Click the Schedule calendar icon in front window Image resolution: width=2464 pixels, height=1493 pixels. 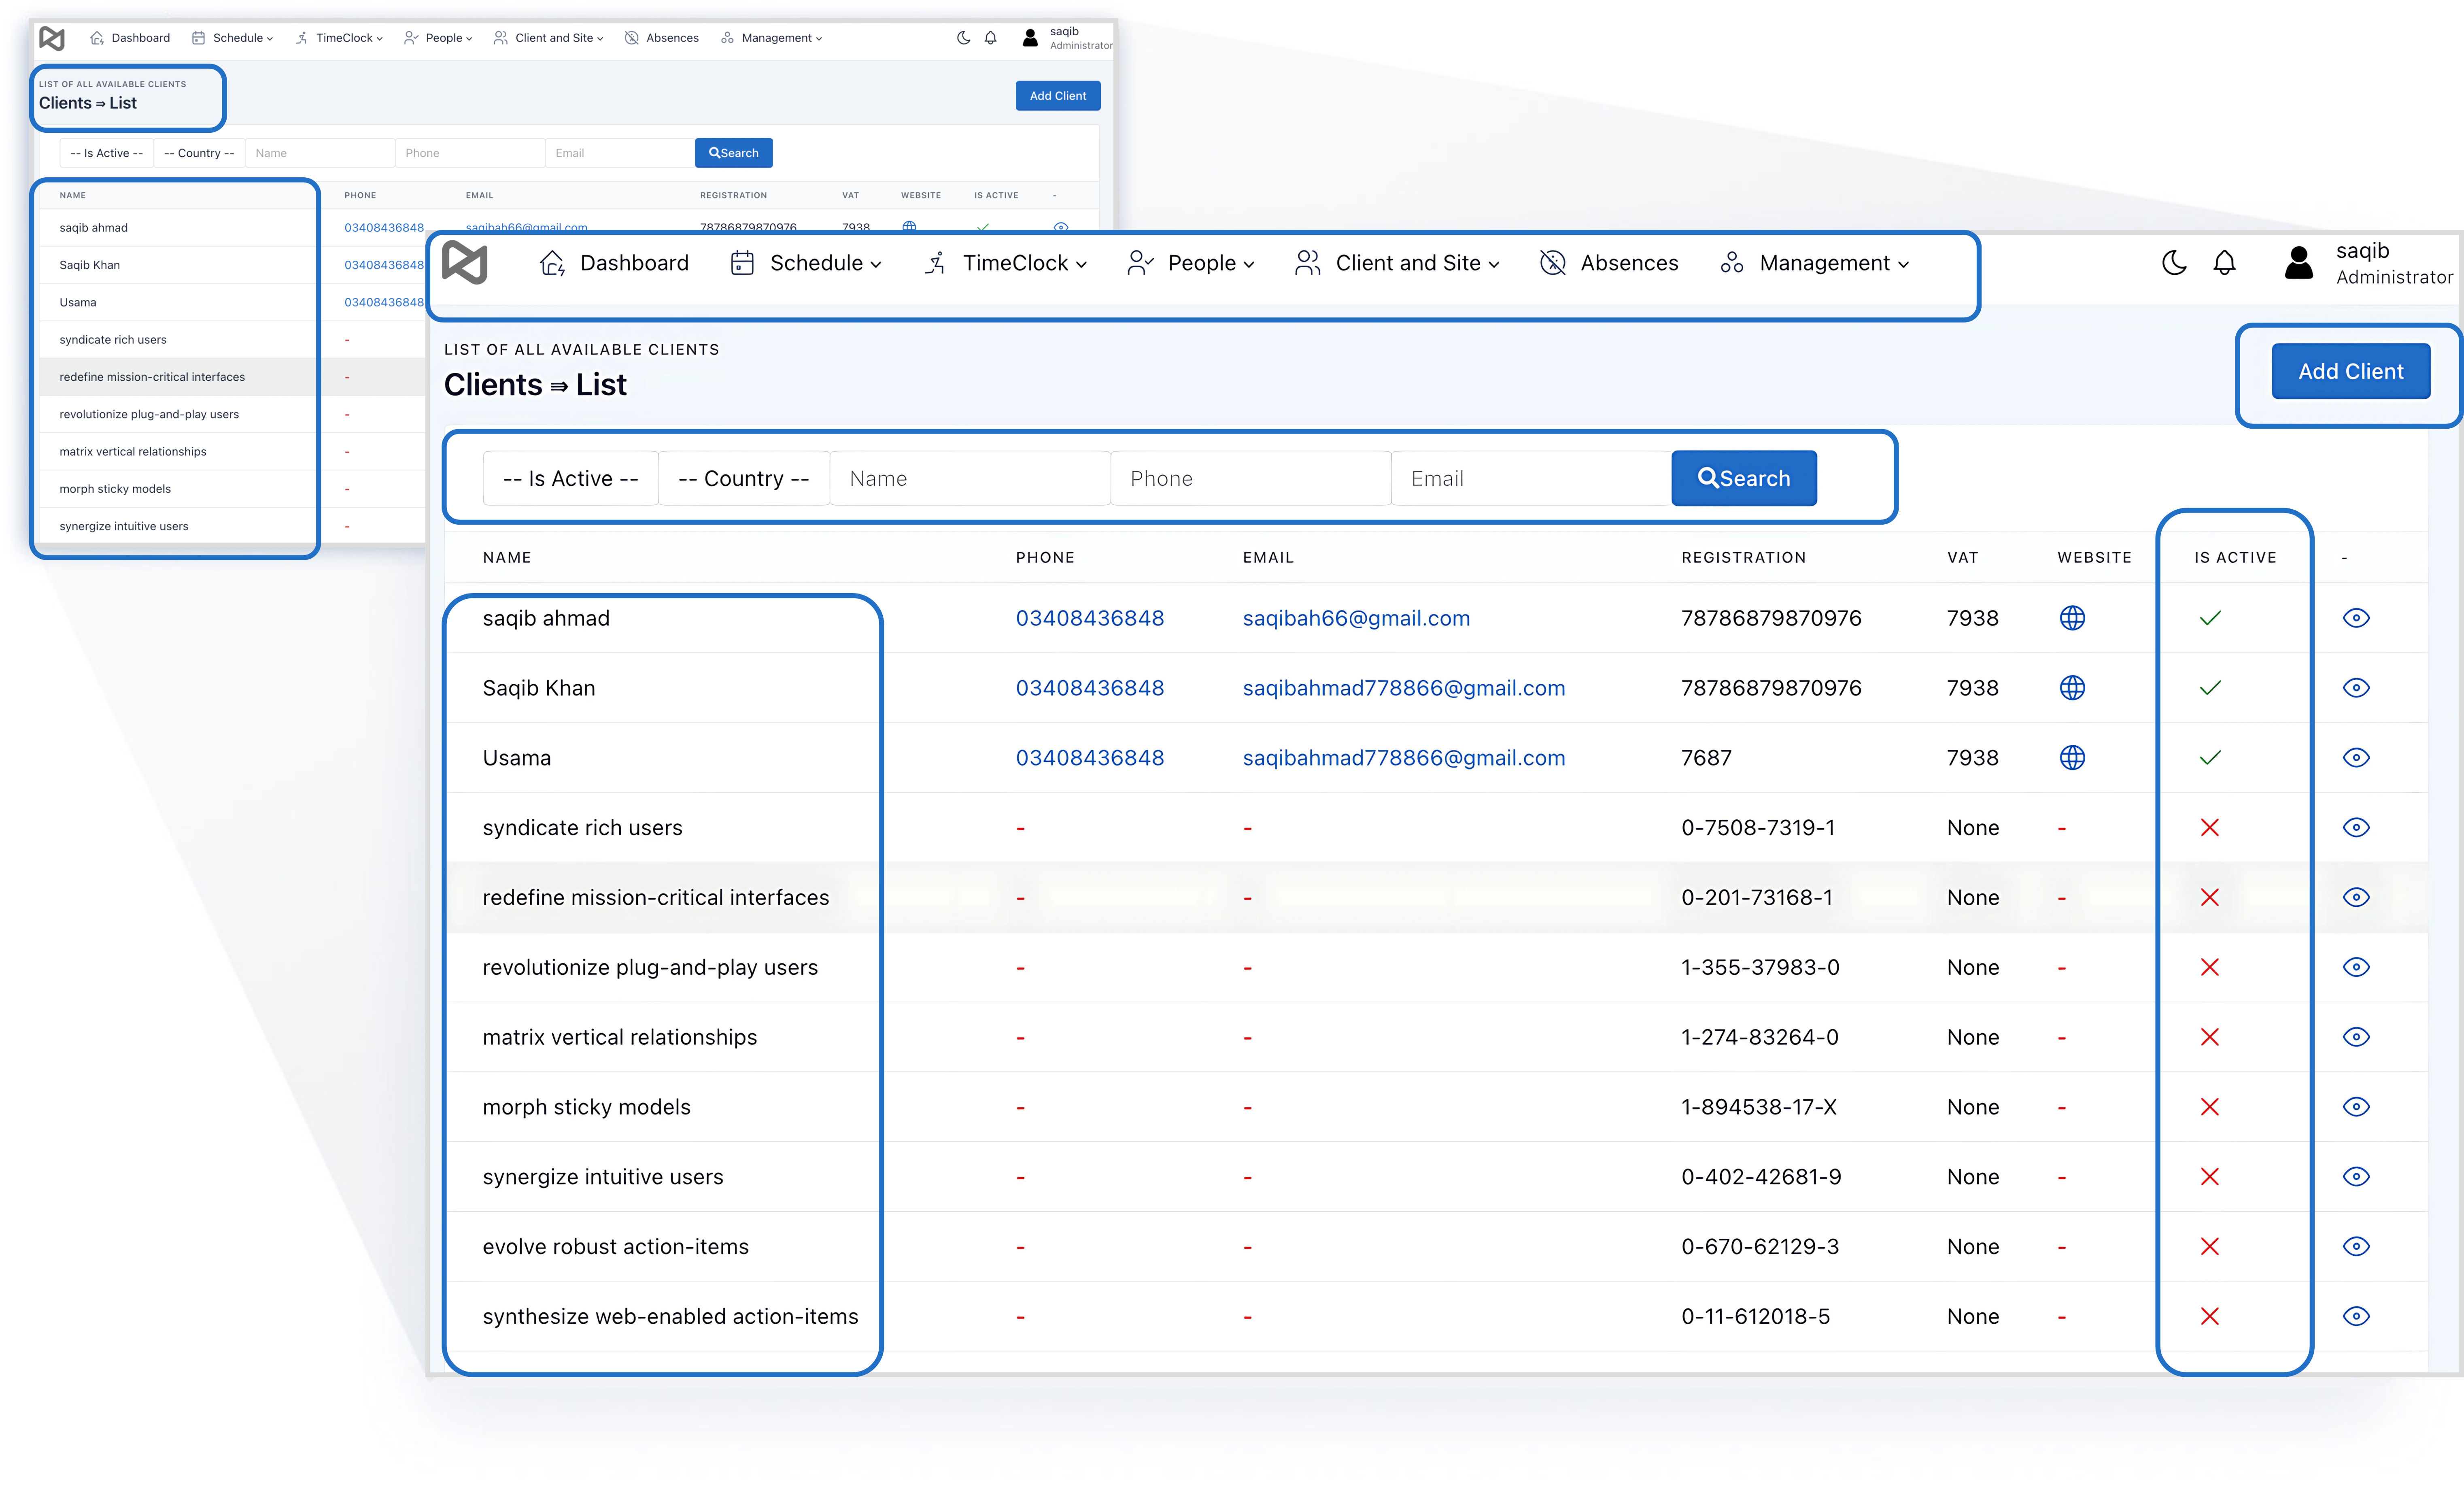742,263
